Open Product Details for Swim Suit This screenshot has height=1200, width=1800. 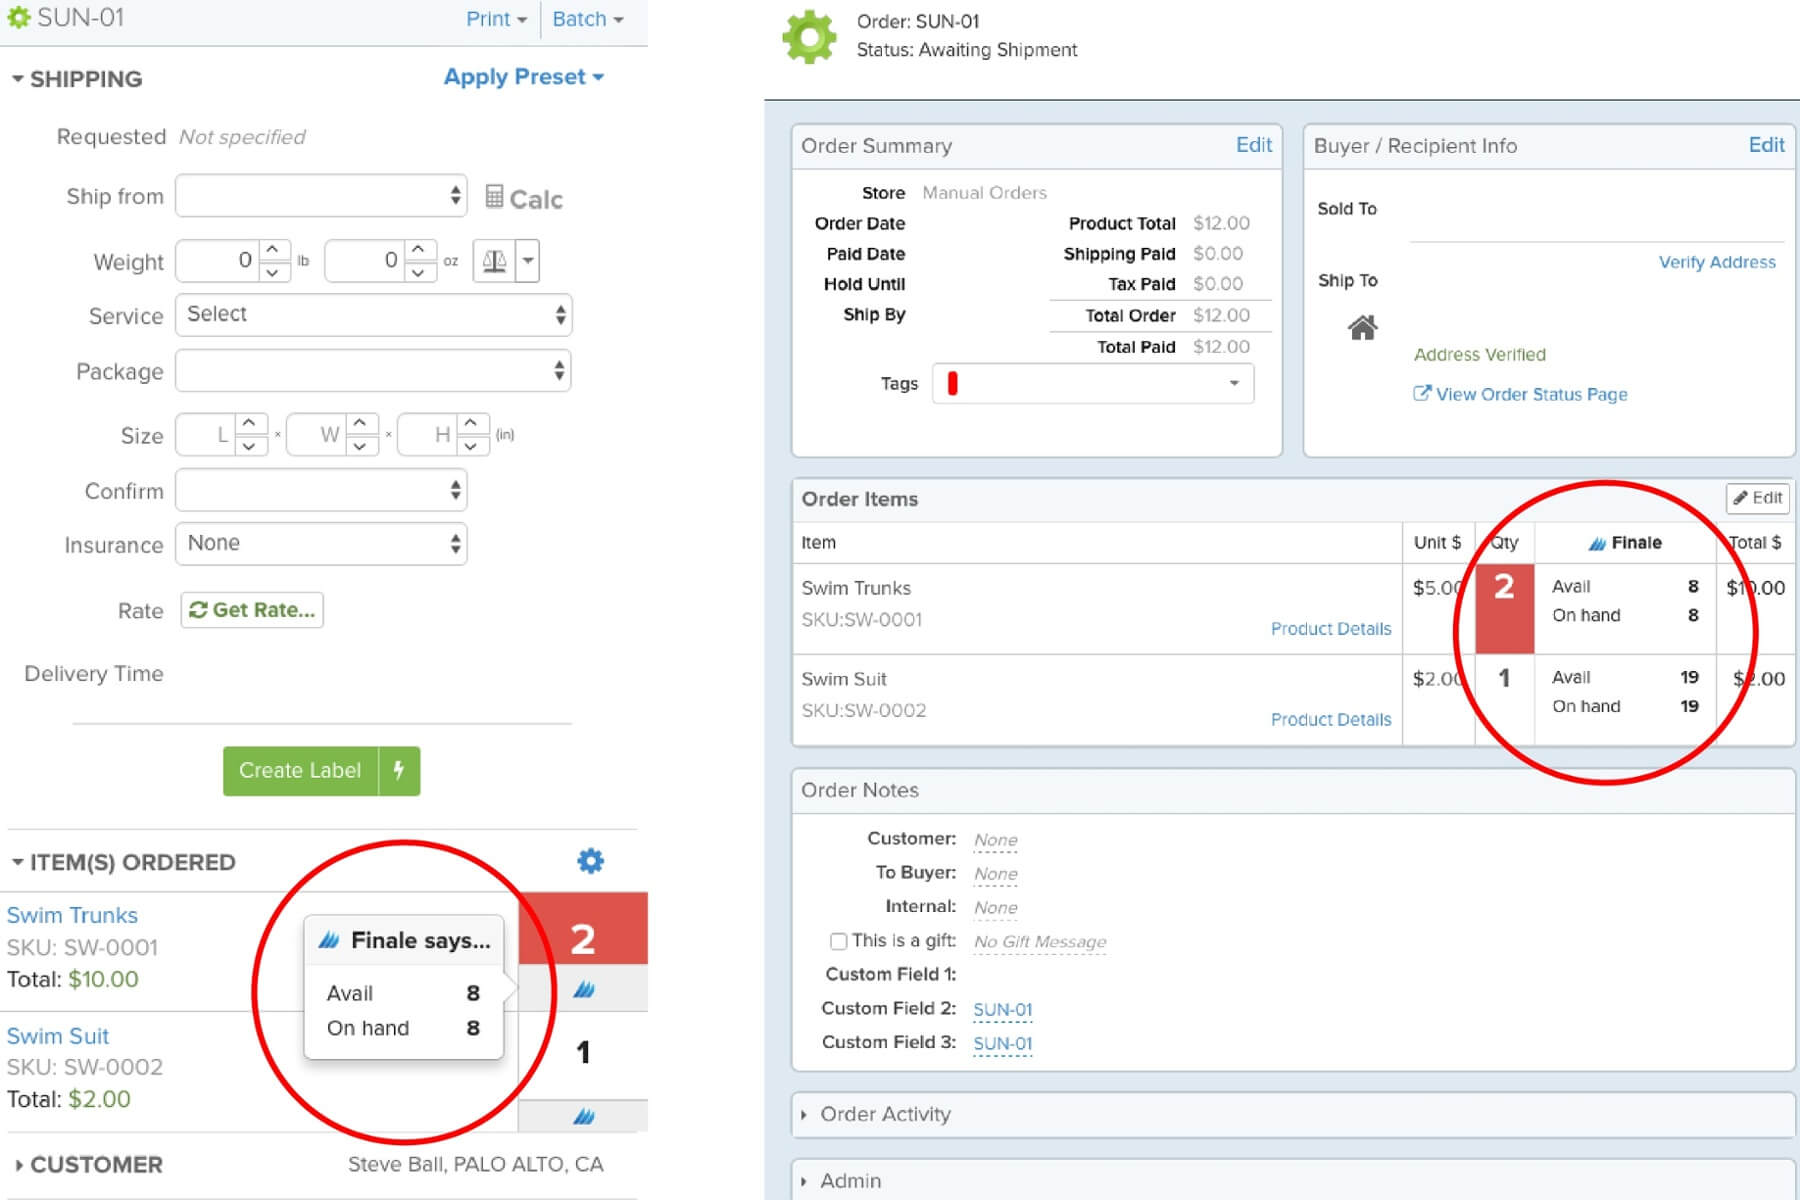[x=1331, y=720]
